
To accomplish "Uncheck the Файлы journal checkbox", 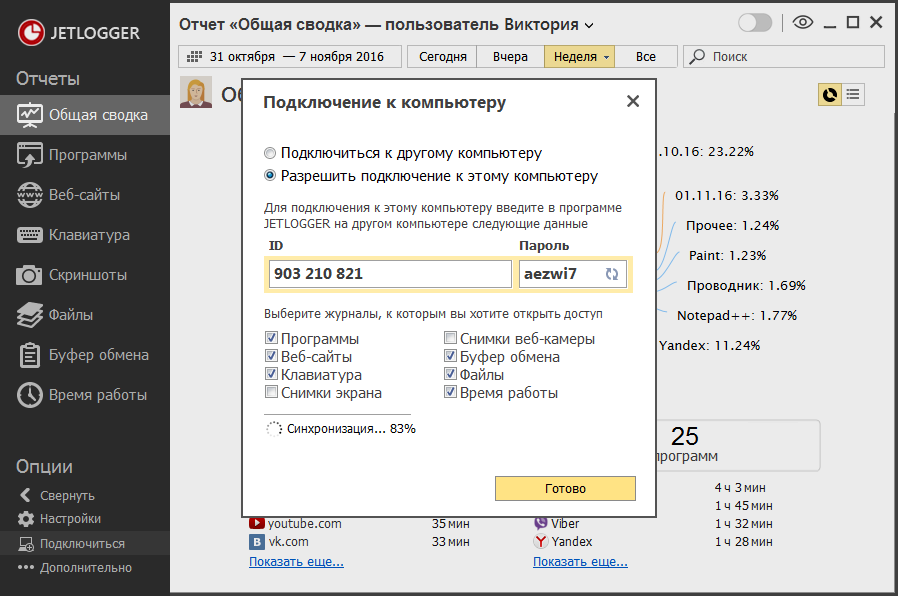I will click(451, 374).
